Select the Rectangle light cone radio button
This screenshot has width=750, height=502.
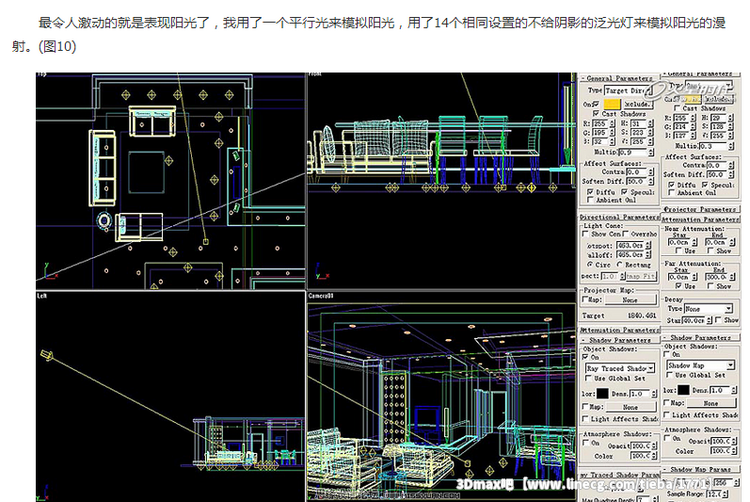click(619, 264)
